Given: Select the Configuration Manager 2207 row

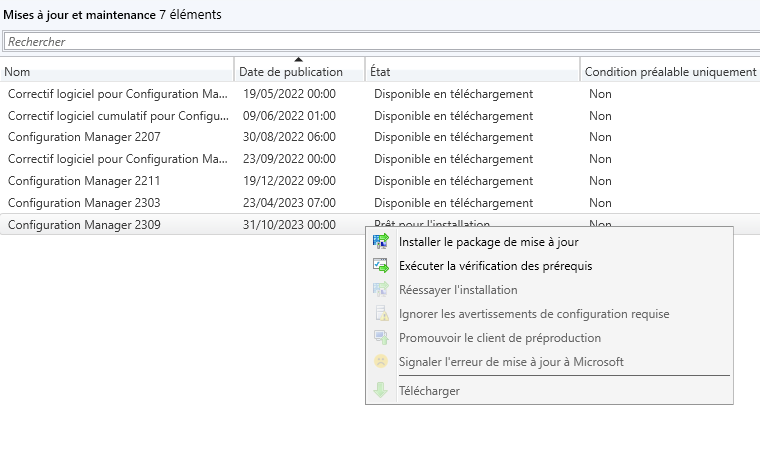Looking at the screenshot, I should tap(84, 137).
